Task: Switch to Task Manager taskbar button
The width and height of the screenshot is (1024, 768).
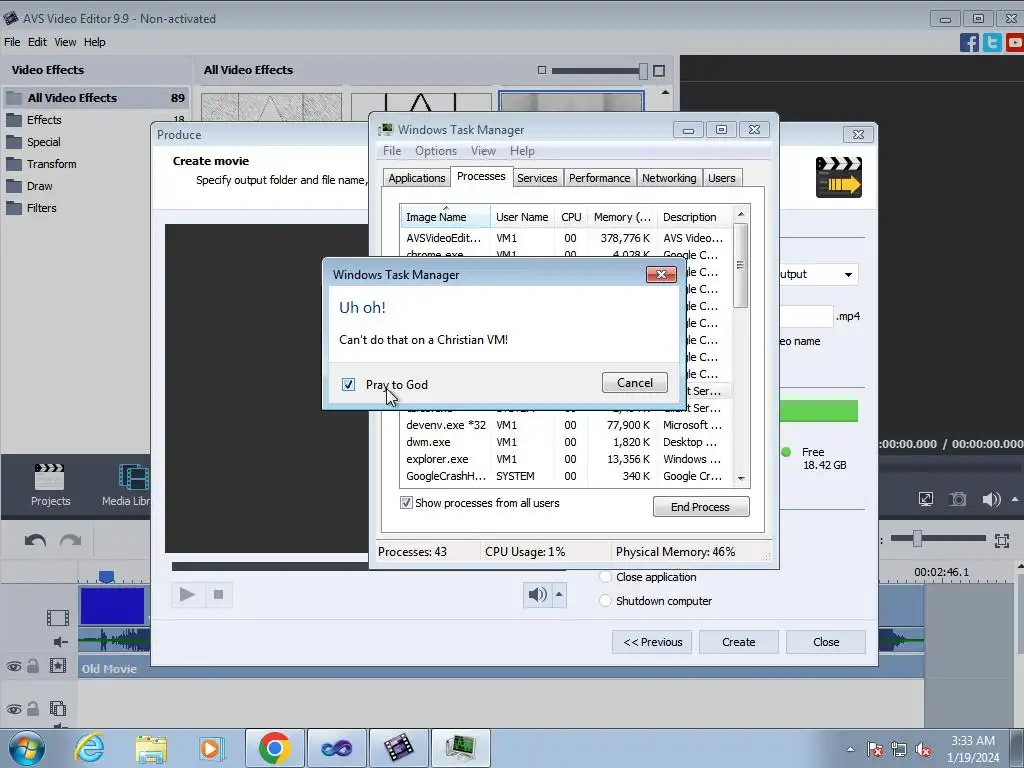Action: [461, 748]
